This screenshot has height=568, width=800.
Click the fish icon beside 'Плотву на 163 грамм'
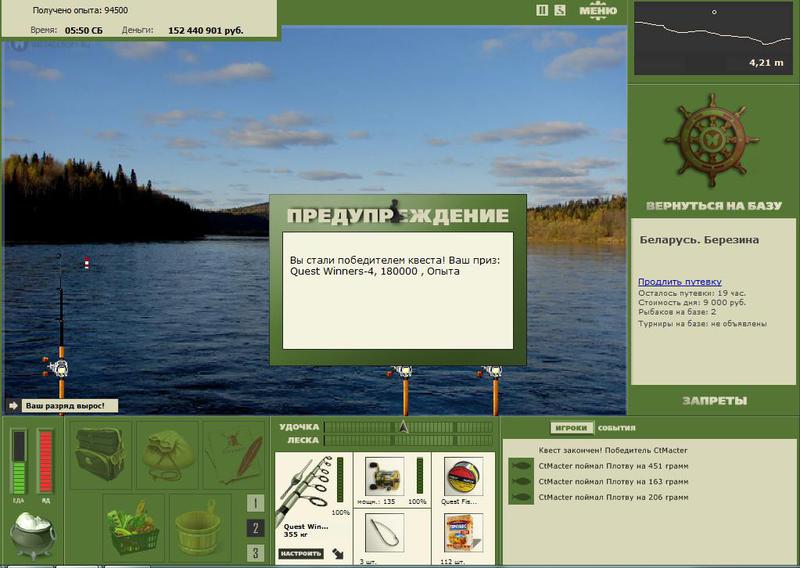click(x=521, y=481)
